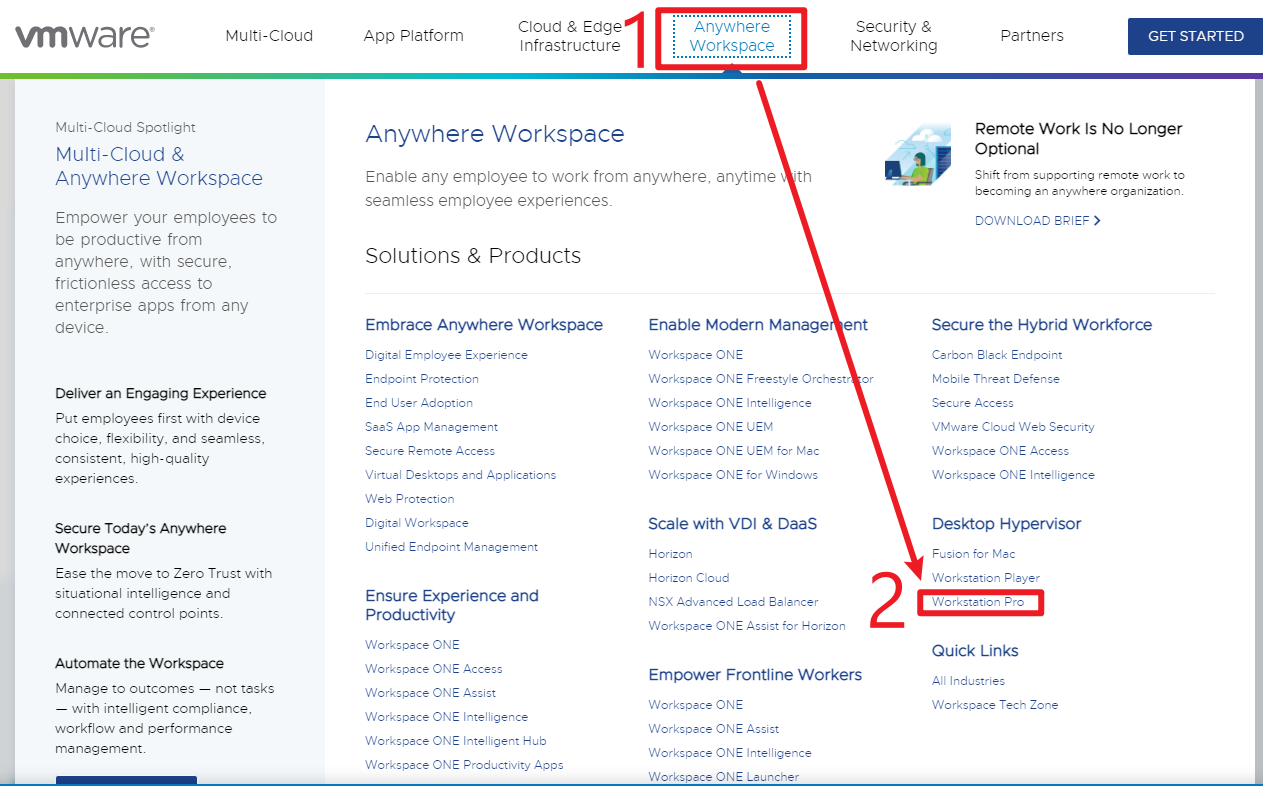
Task: Open the Anywhere Workspace menu
Action: tap(731, 36)
